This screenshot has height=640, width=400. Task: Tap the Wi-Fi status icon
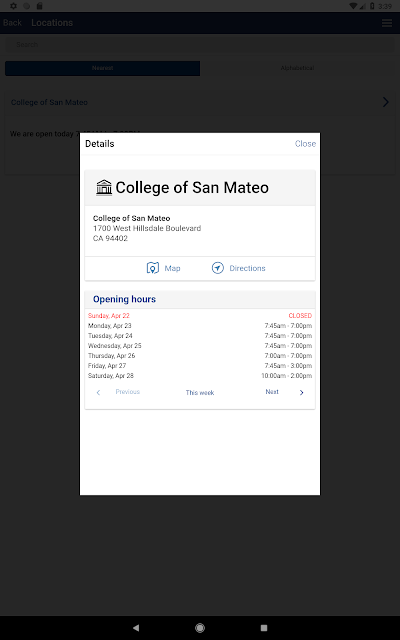353,6
